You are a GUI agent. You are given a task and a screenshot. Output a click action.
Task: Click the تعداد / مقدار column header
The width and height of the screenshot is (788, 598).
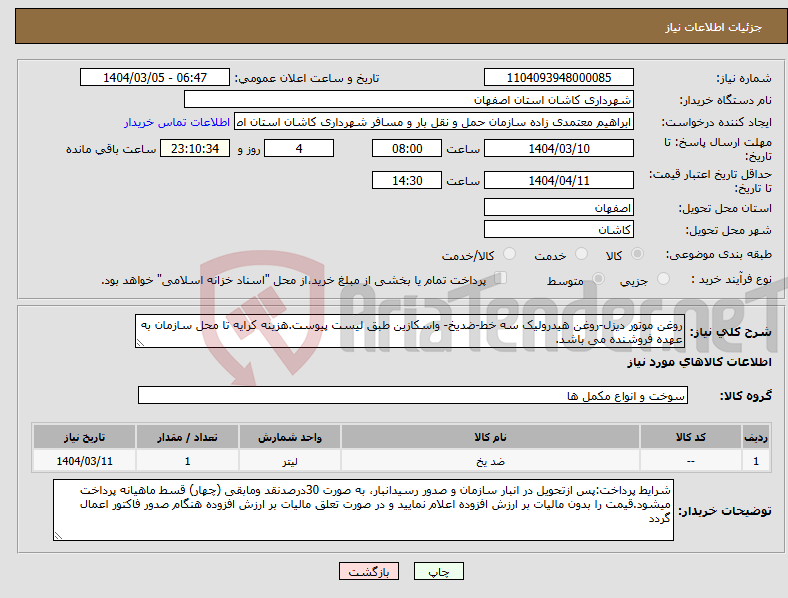[x=187, y=437]
